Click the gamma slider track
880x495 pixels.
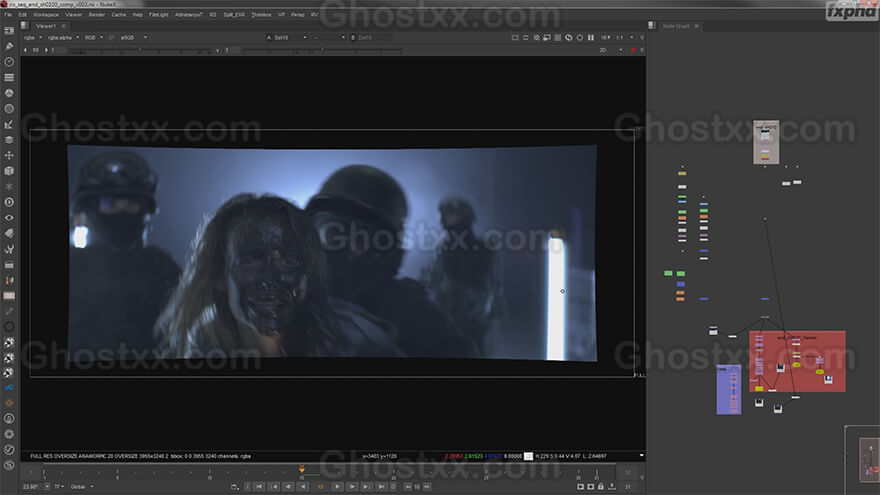(x=322, y=51)
